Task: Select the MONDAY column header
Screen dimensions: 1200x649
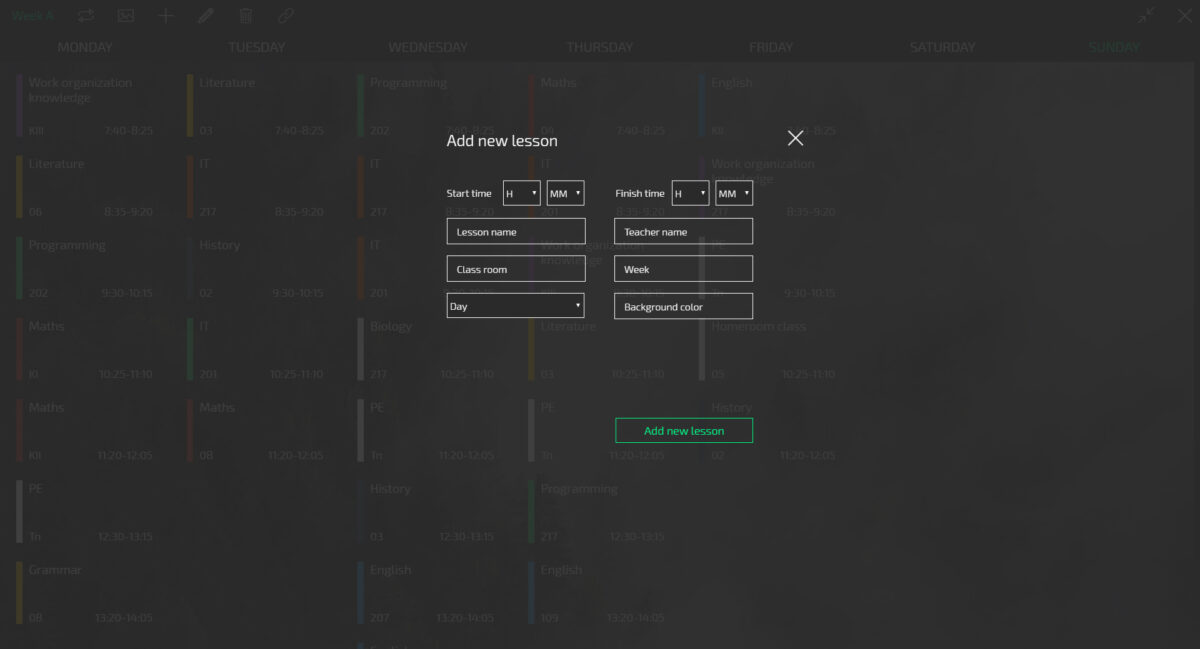Action: [85, 47]
